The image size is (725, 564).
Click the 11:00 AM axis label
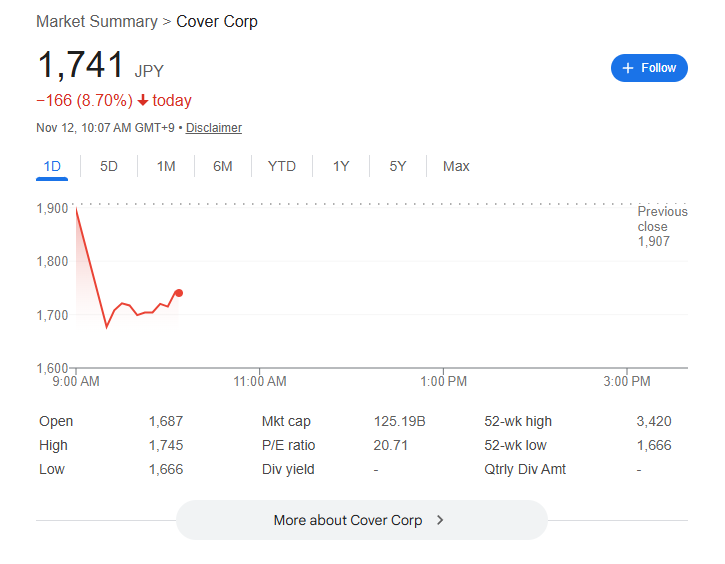(260, 381)
